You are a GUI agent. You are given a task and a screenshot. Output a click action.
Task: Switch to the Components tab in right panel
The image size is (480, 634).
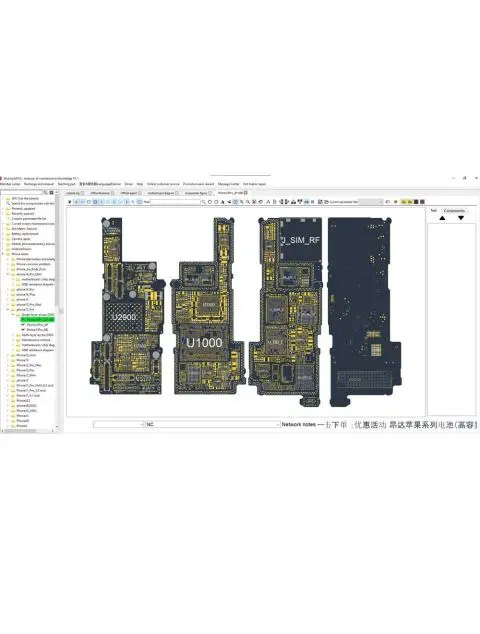click(454, 211)
